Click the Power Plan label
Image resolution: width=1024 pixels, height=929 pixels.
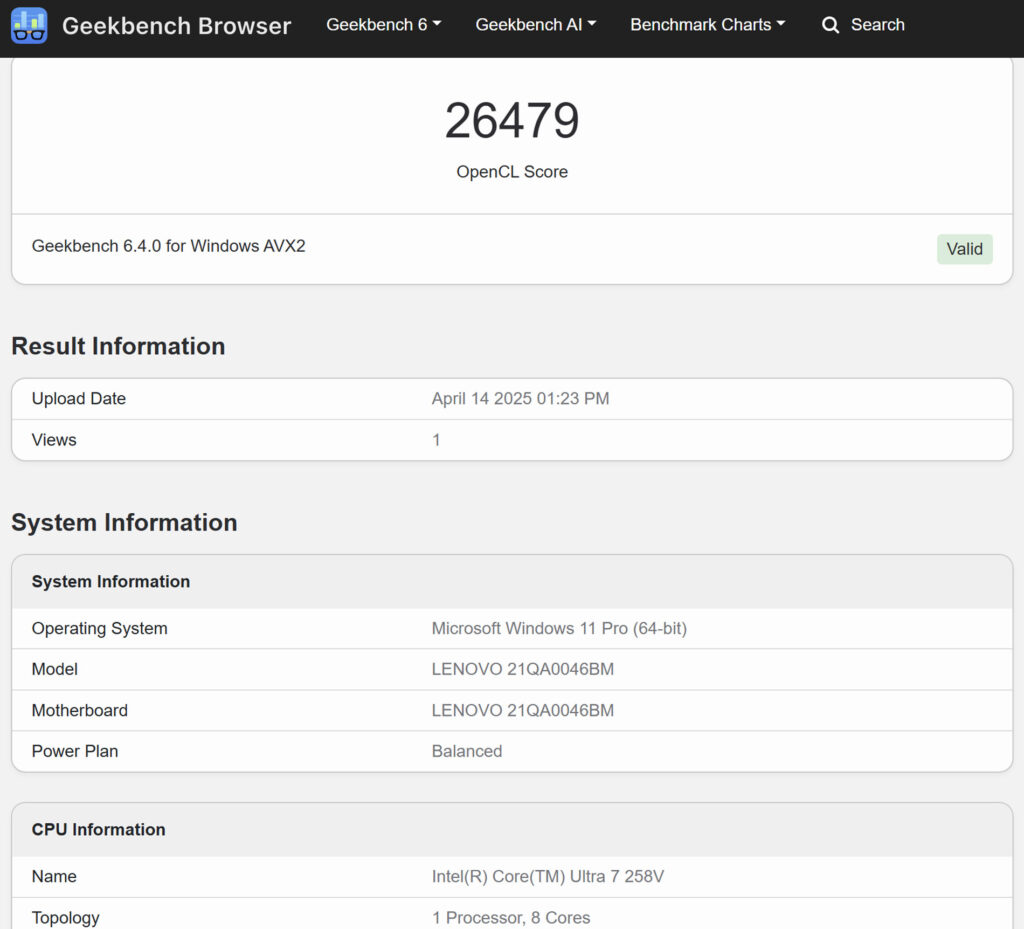point(75,751)
